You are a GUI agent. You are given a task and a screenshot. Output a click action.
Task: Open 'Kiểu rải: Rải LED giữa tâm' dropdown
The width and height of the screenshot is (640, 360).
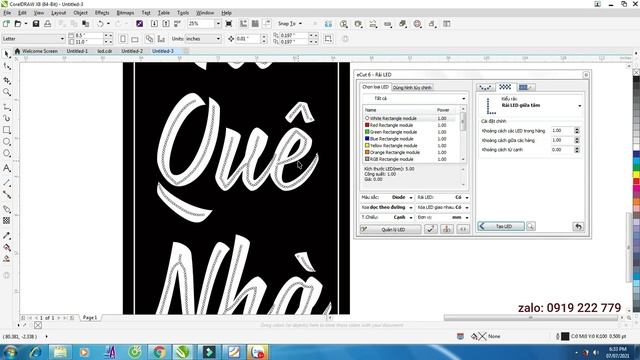[580, 106]
